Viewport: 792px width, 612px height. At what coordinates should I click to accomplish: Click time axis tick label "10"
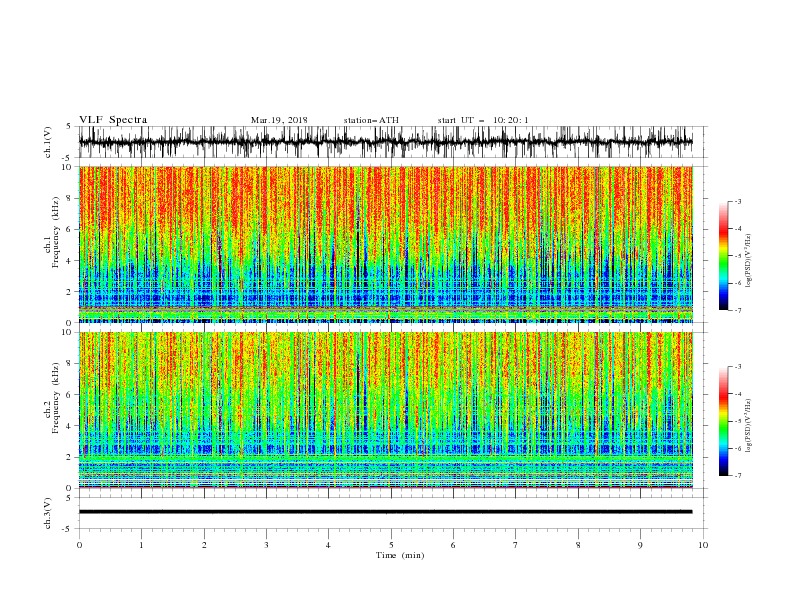(703, 545)
